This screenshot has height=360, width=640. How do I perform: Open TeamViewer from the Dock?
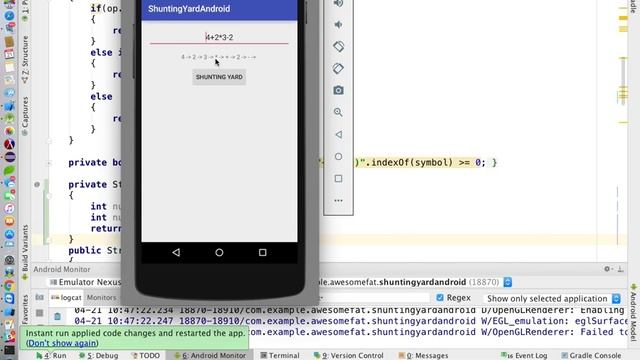(x=9, y=298)
